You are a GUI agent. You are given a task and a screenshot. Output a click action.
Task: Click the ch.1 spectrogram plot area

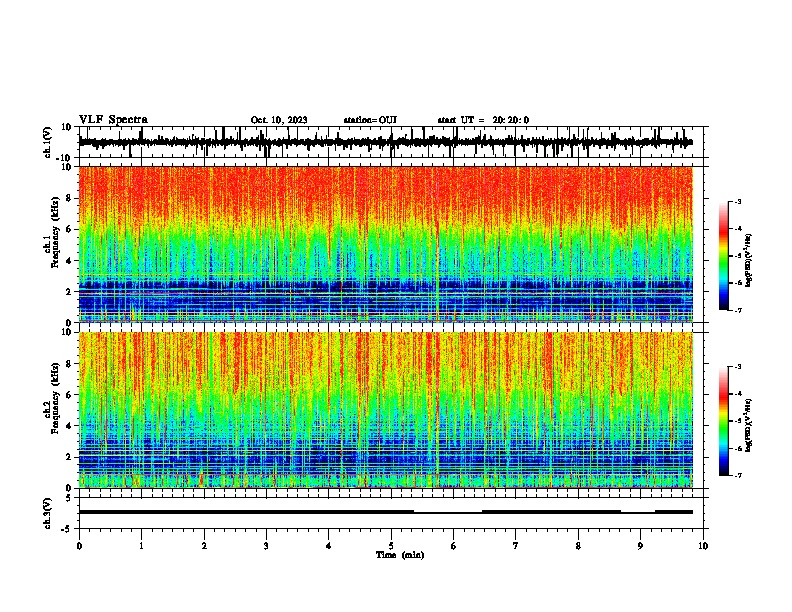point(386,244)
